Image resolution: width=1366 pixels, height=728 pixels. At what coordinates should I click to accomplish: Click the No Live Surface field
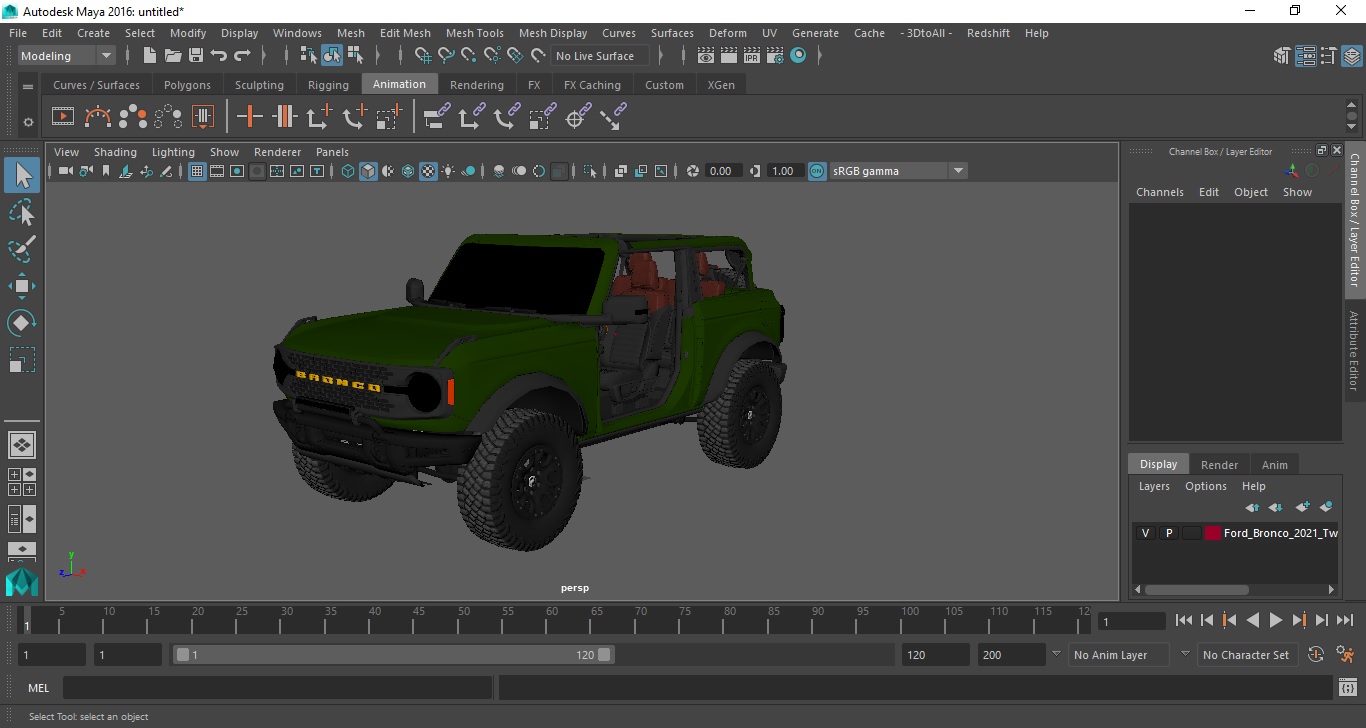pos(601,56)
